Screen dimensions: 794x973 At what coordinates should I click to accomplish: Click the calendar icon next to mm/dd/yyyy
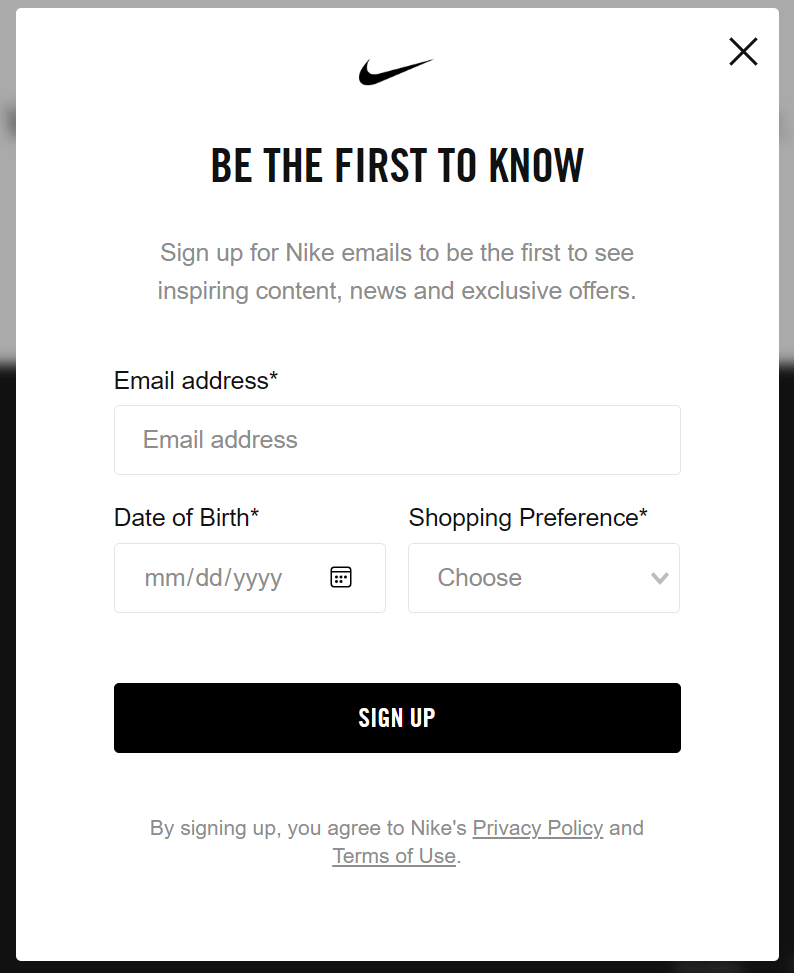point(340,577)
